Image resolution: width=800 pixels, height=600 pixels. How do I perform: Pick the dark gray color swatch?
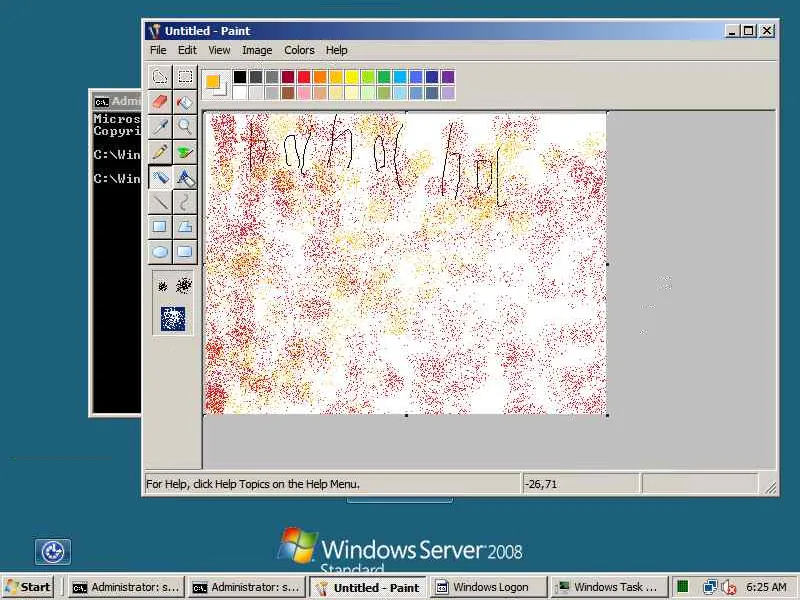click(x=256, y=77)
